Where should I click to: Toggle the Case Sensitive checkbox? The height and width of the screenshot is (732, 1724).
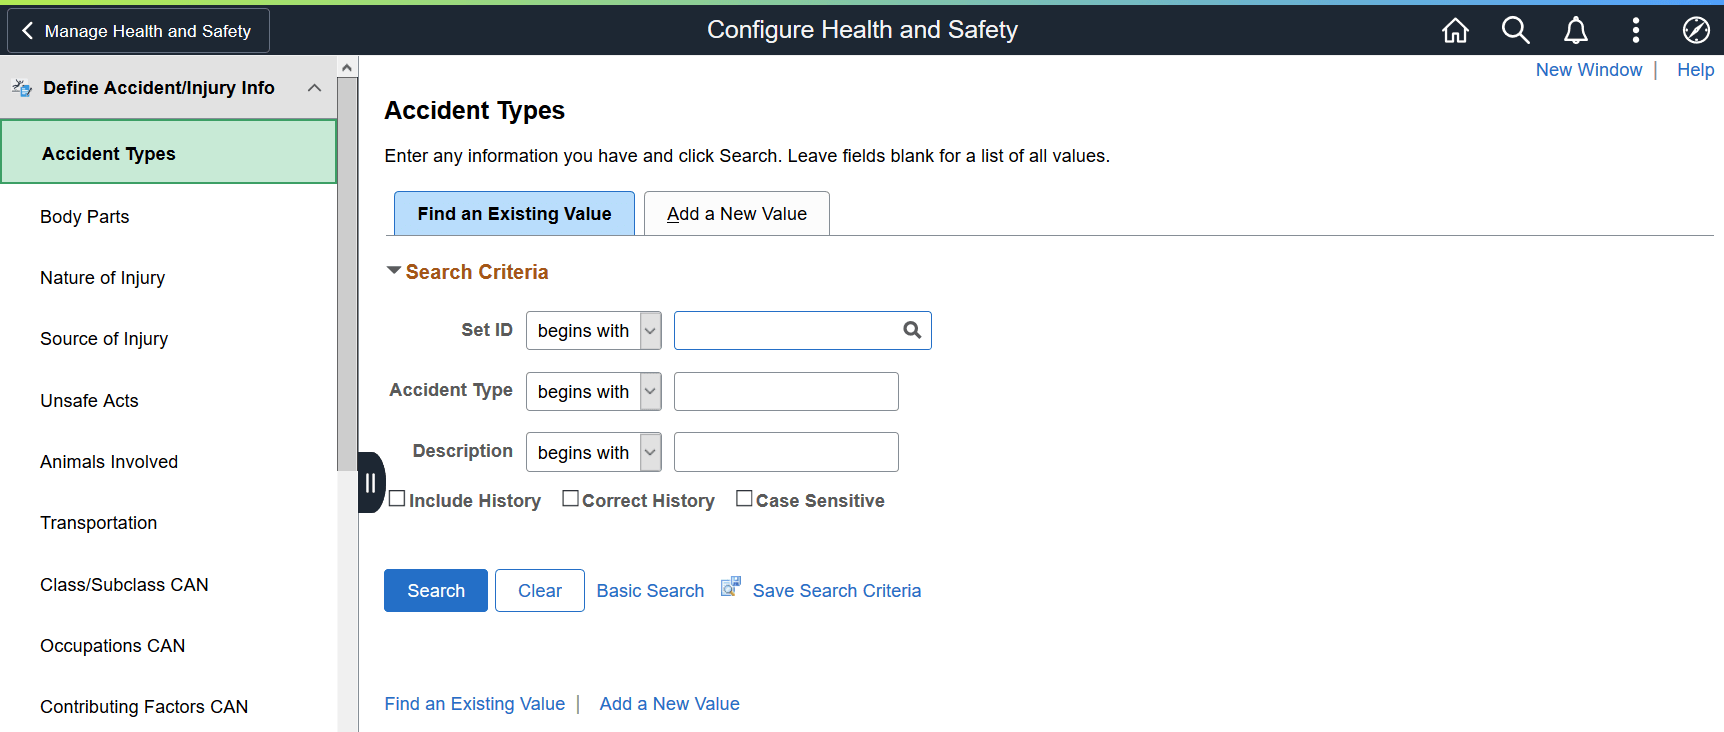744,499
